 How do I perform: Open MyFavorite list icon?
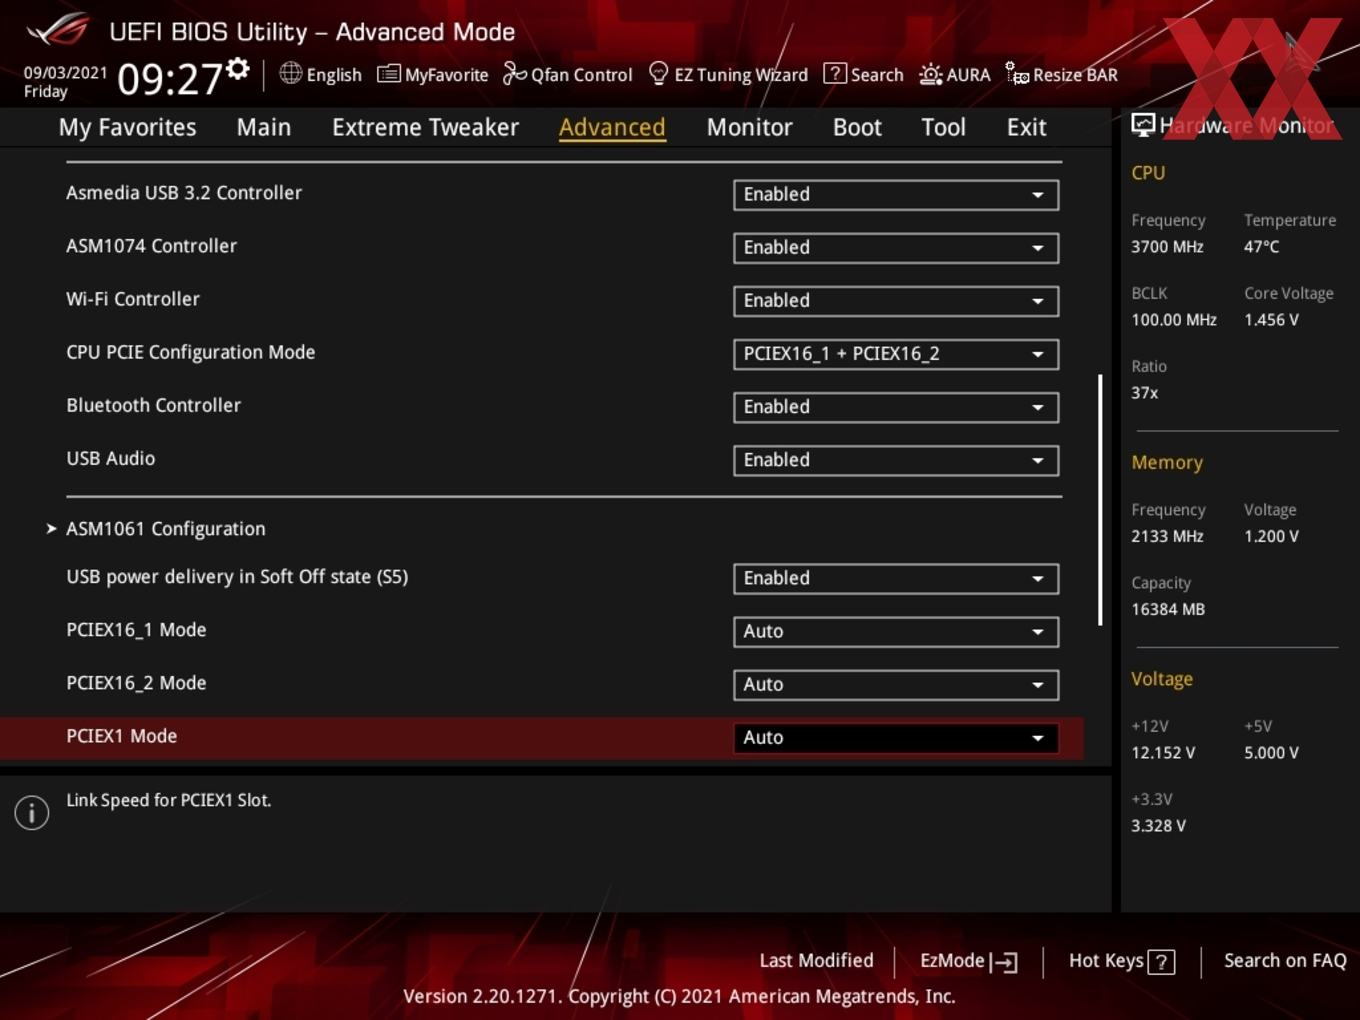coord(388,74)
